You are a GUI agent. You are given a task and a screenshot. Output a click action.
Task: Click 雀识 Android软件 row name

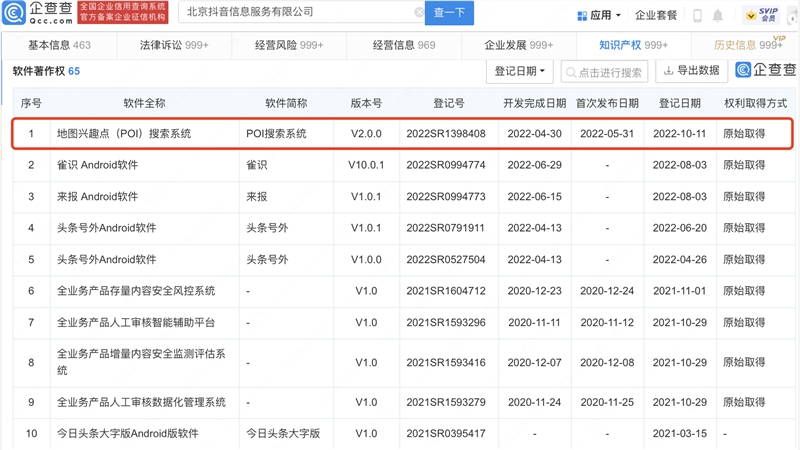point(97,165)
